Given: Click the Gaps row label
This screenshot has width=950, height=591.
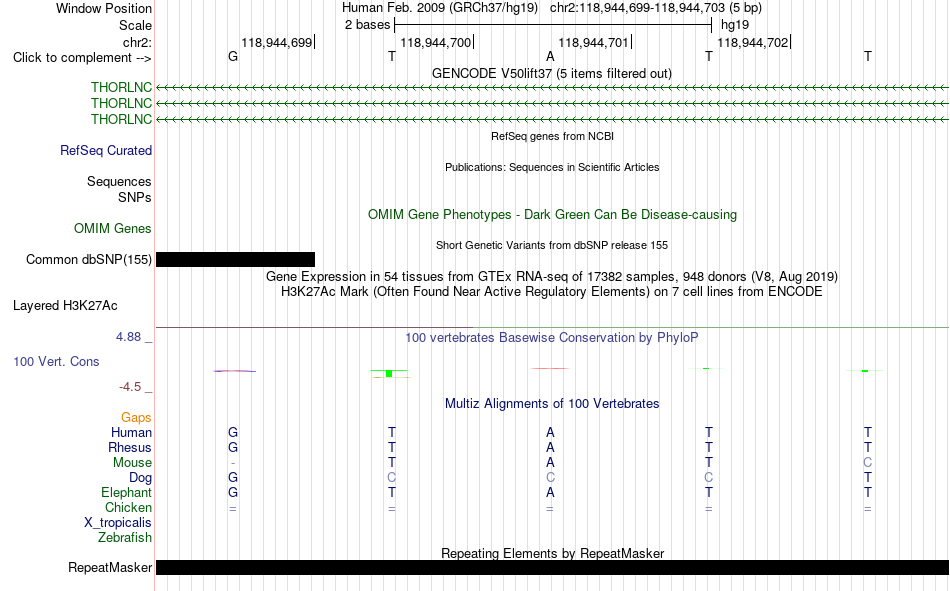Looking at the screenshot, I should [136, 418].
